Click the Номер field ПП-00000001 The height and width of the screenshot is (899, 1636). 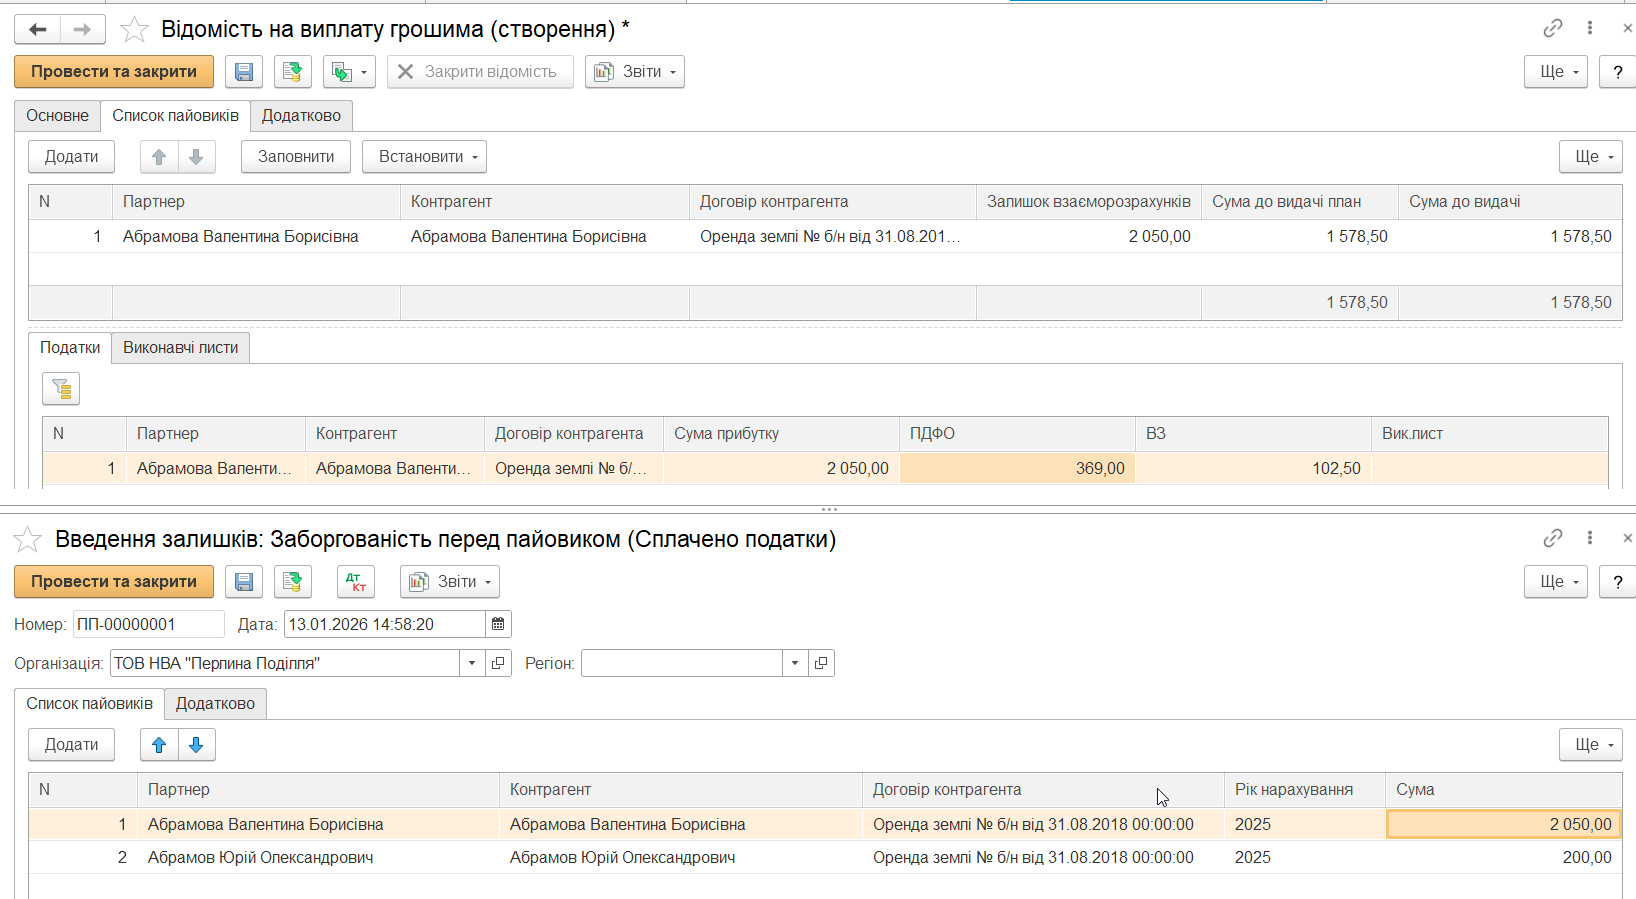point(149,624)
